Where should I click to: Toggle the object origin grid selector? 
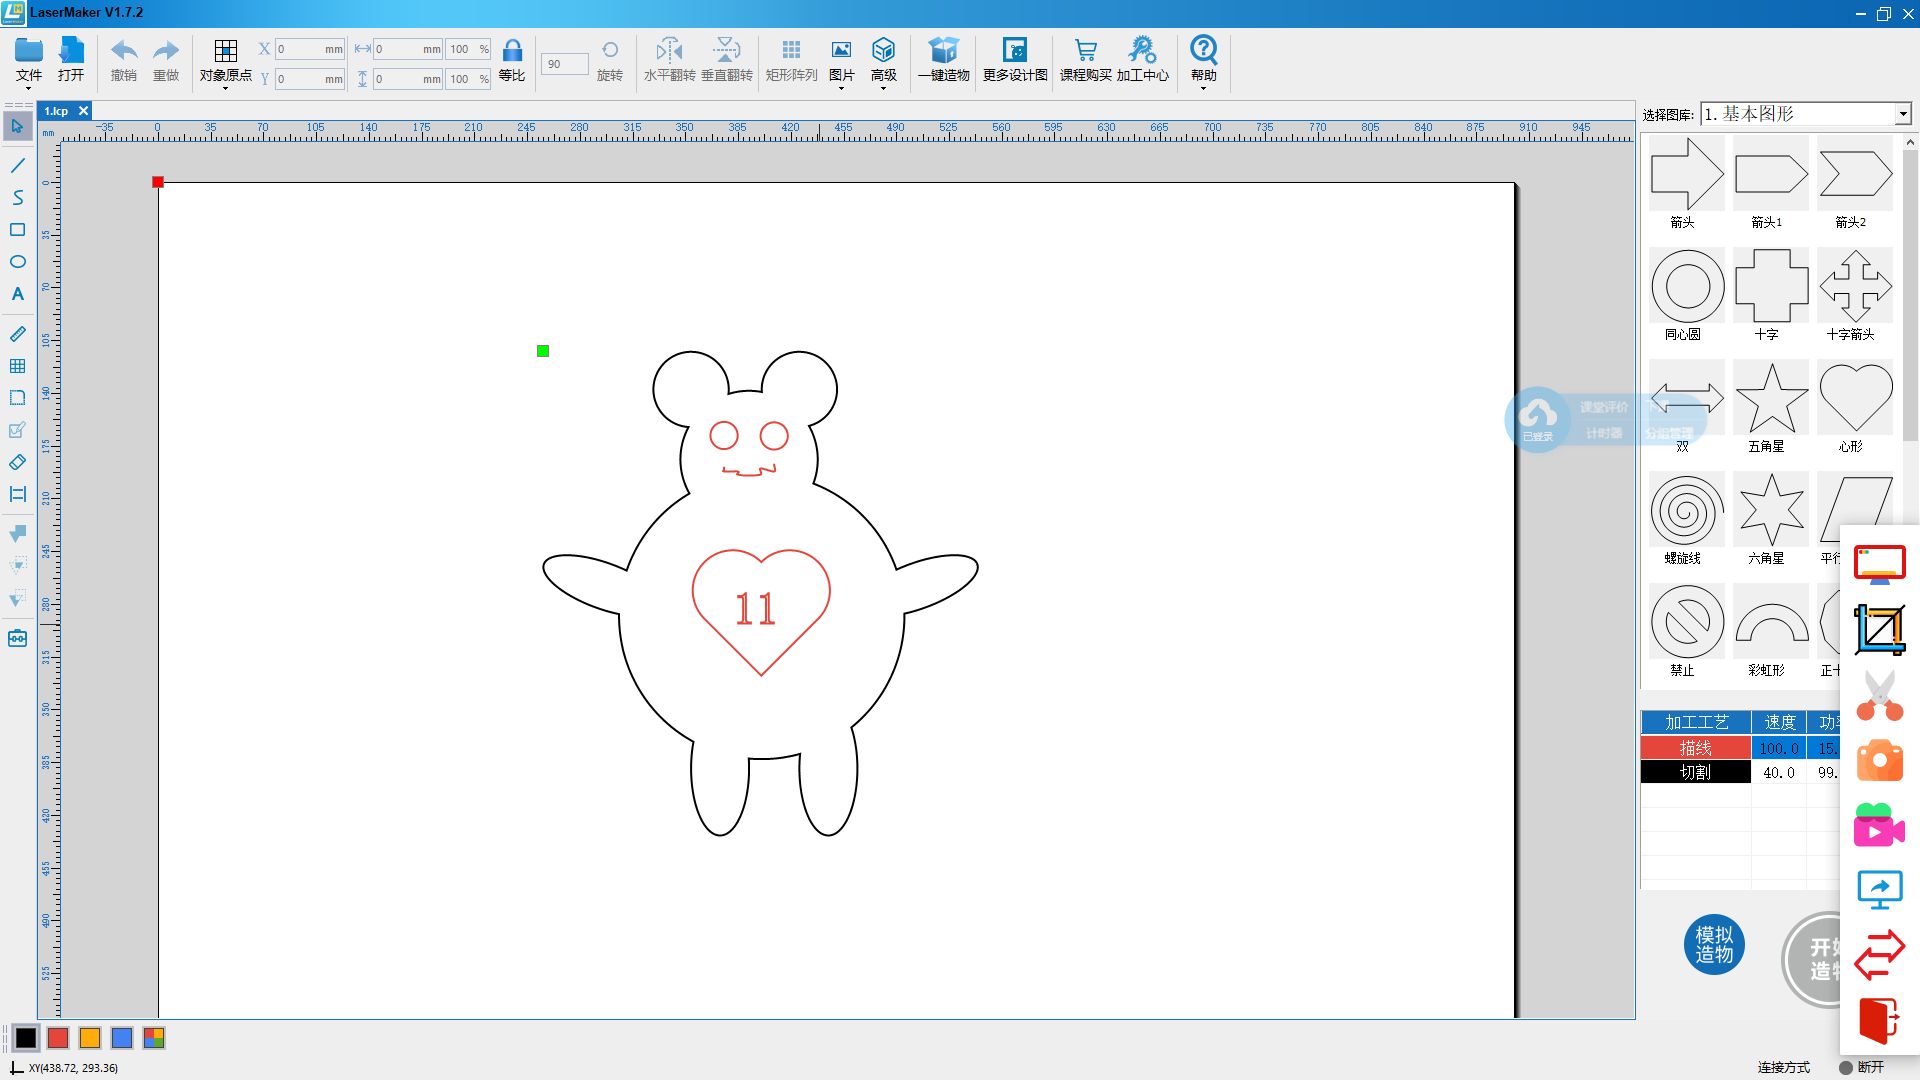226,52
